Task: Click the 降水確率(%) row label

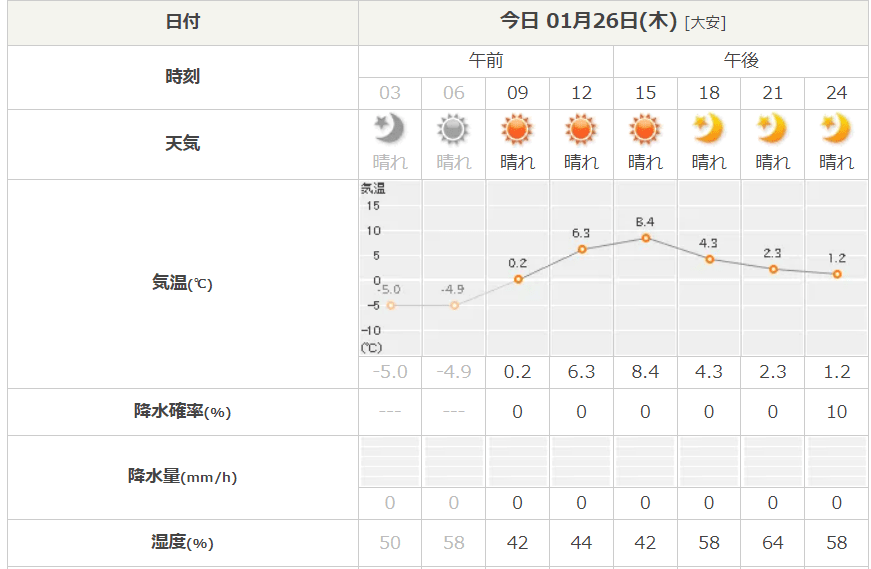Action: [x=182, y=411]
